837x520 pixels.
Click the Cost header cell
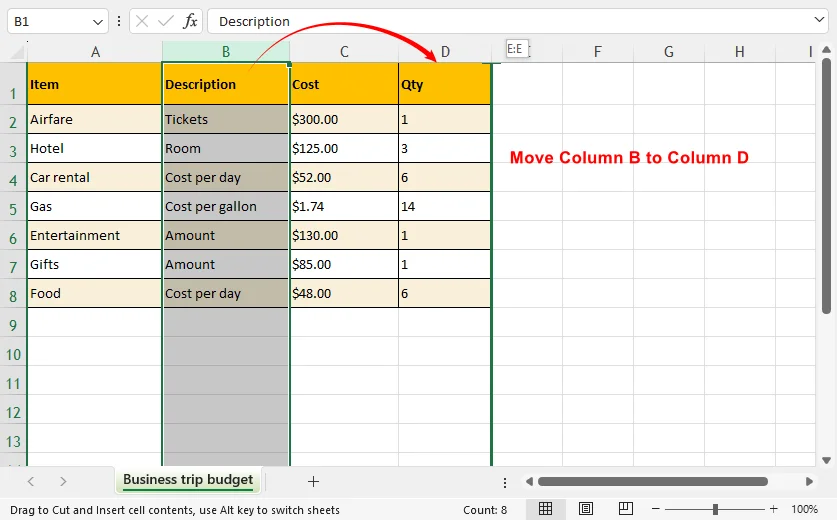(344, 84)
